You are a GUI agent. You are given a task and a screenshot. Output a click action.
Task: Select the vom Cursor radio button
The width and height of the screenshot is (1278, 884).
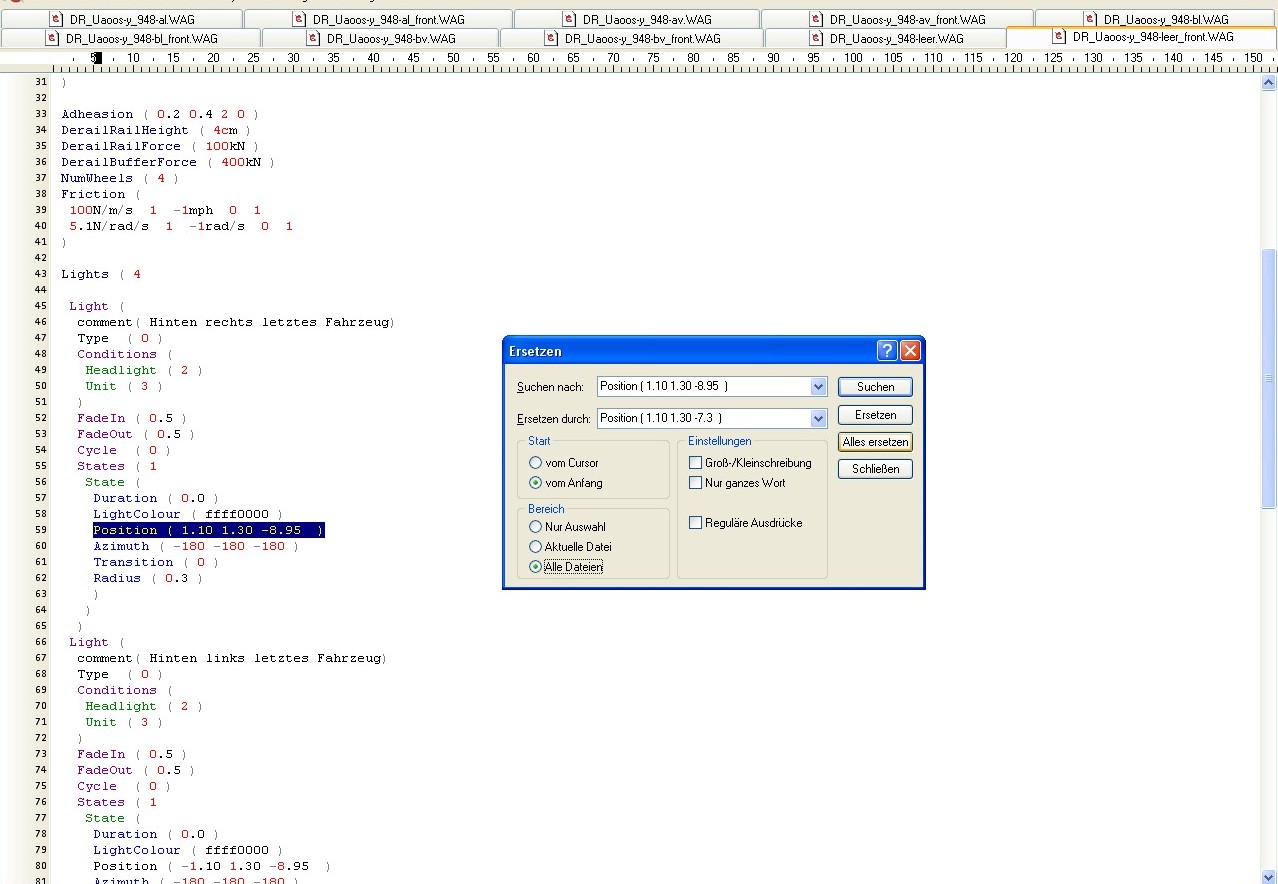click(536, 463)
